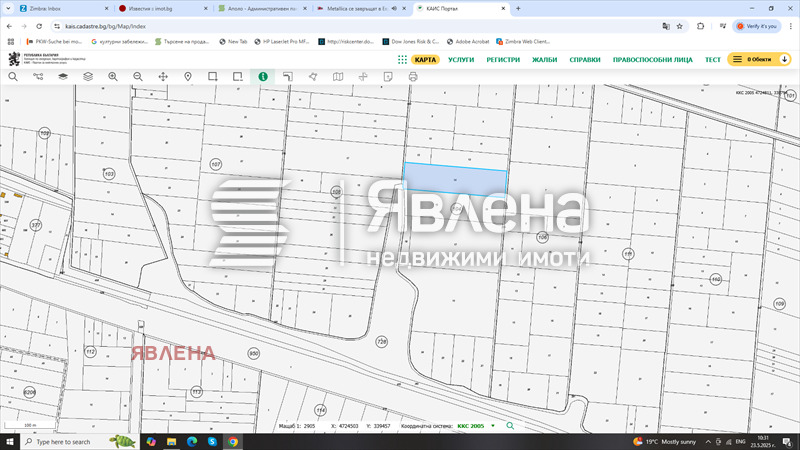Toggle the green info identify tool

(x=263, y=76)
